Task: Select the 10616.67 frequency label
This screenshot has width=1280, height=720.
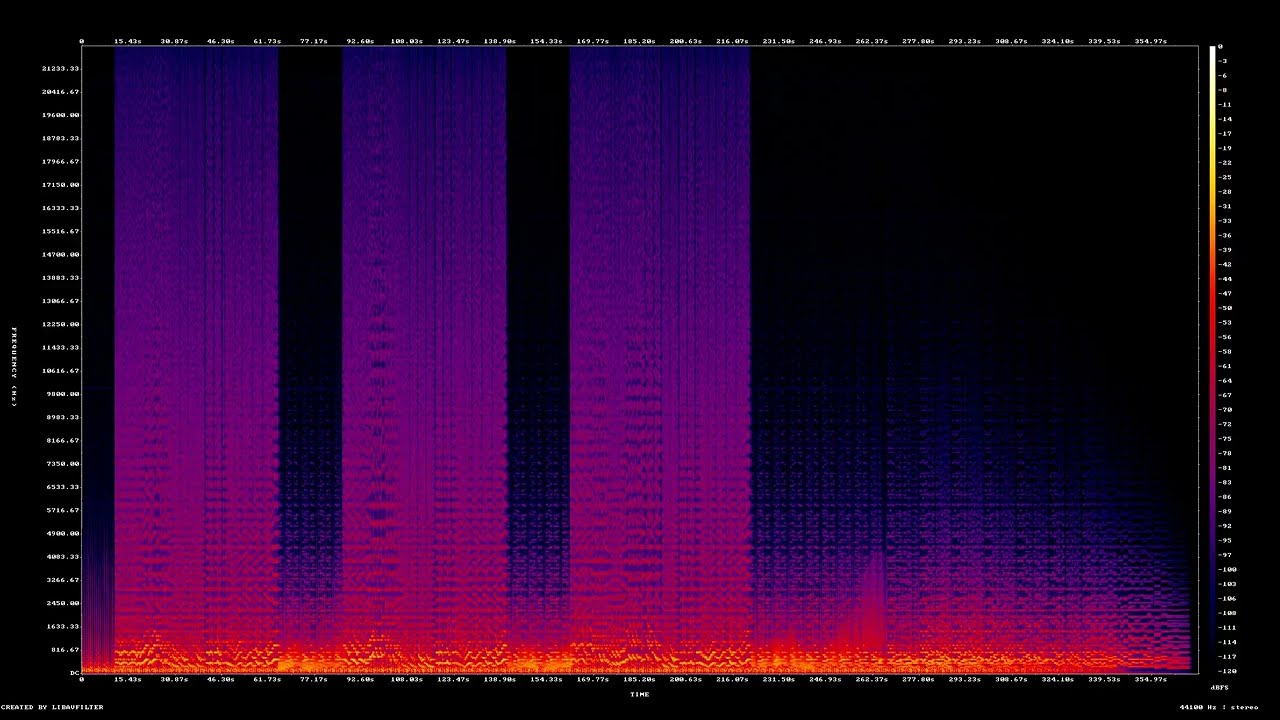Action: point(60,371)
